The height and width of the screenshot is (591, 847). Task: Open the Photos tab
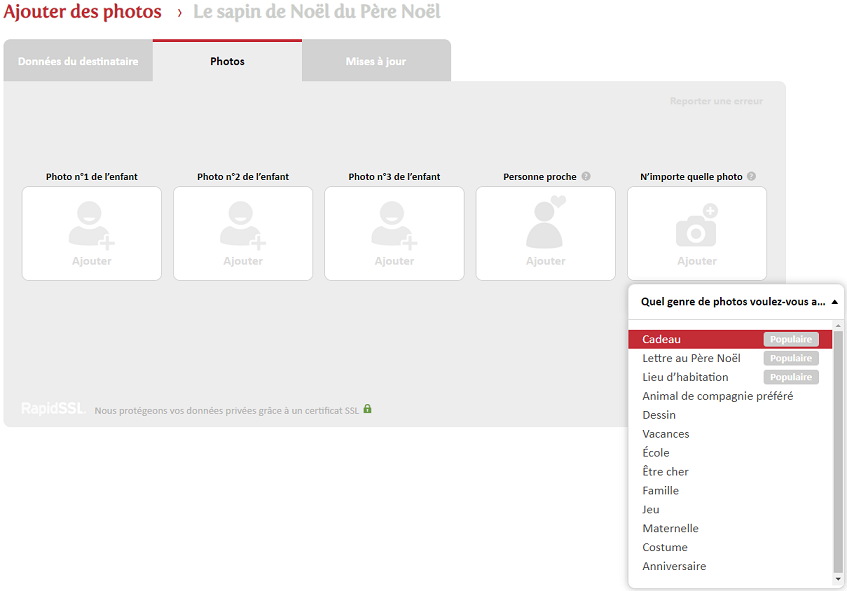[227, 61]
